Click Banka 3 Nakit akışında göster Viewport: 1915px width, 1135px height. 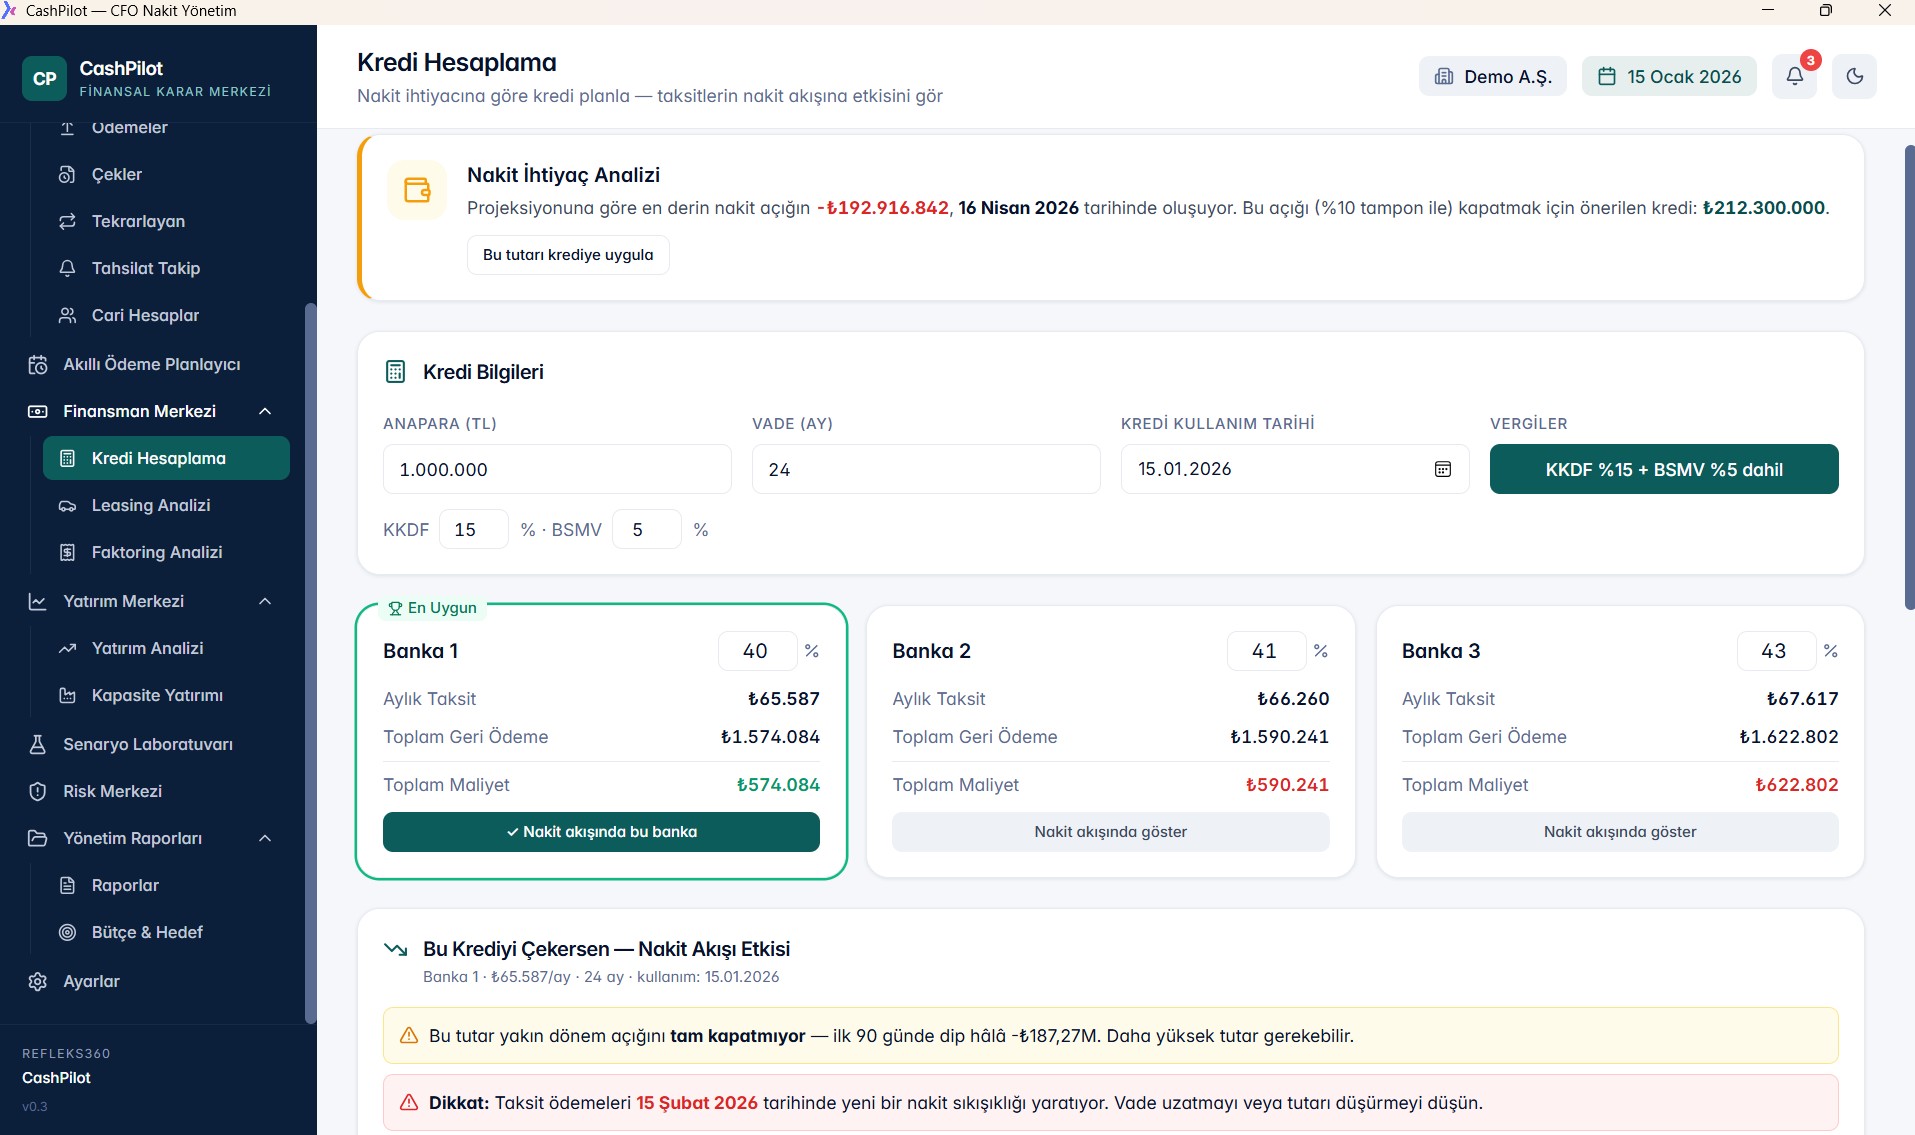(x=1620, y=832)
